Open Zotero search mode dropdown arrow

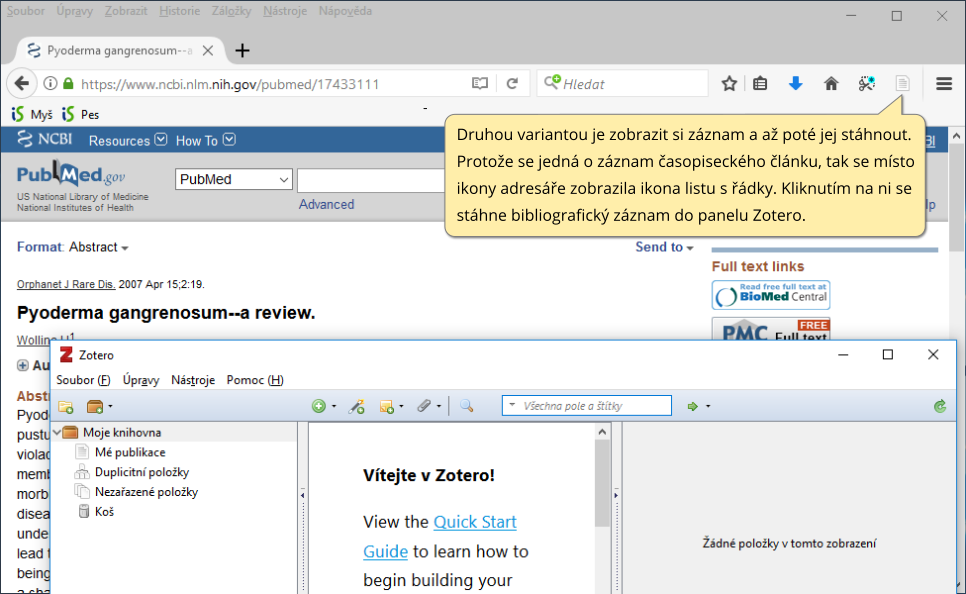click(512, 405)
